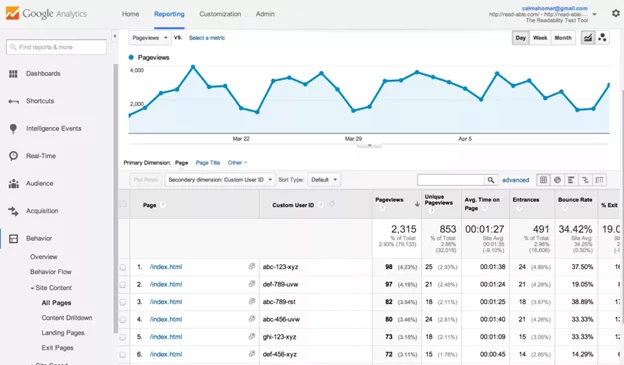Image resolution: width=624 pixels, height=365 pixels.
Task: Click the Pageviews sort descending arrow
Action: click(x=417, y=204)
